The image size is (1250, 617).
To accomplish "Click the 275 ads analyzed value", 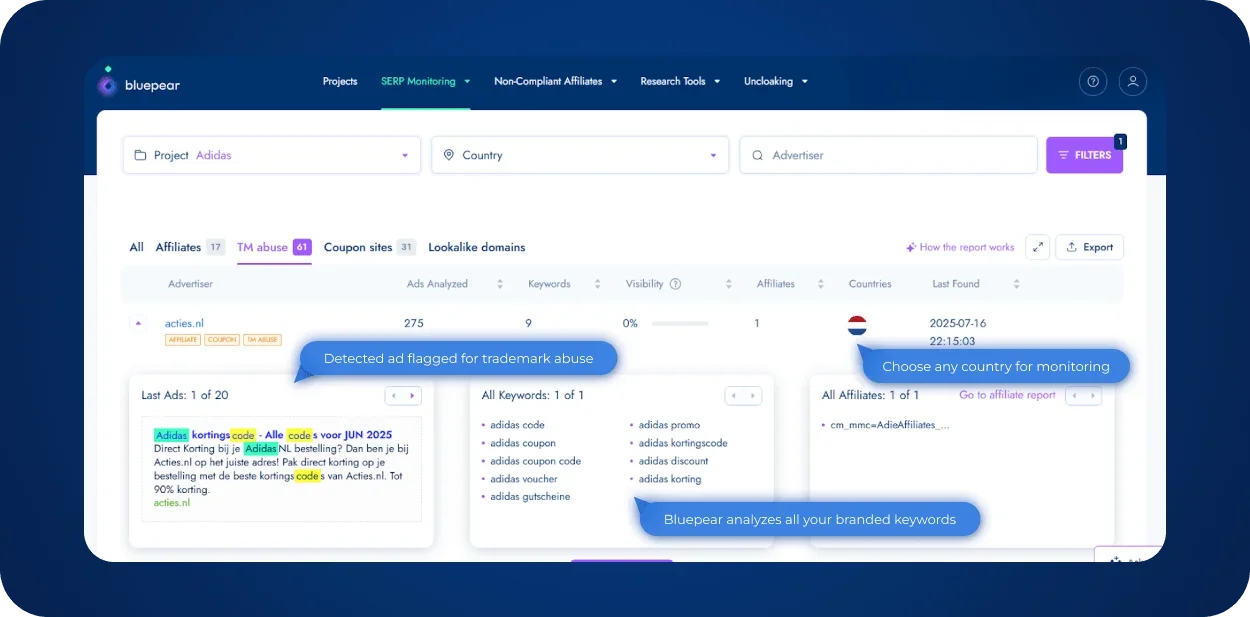I will (x=414, y=323).
